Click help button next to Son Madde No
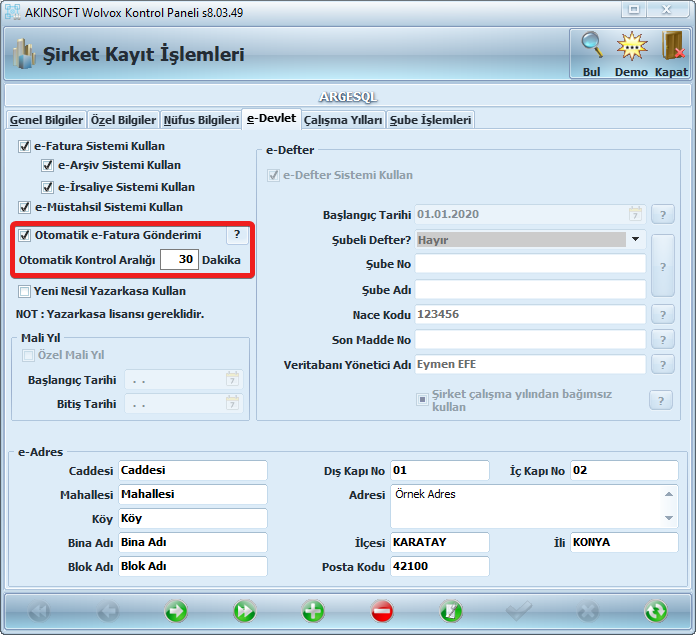This screenshot has width=696, height=635. [663, 339]
